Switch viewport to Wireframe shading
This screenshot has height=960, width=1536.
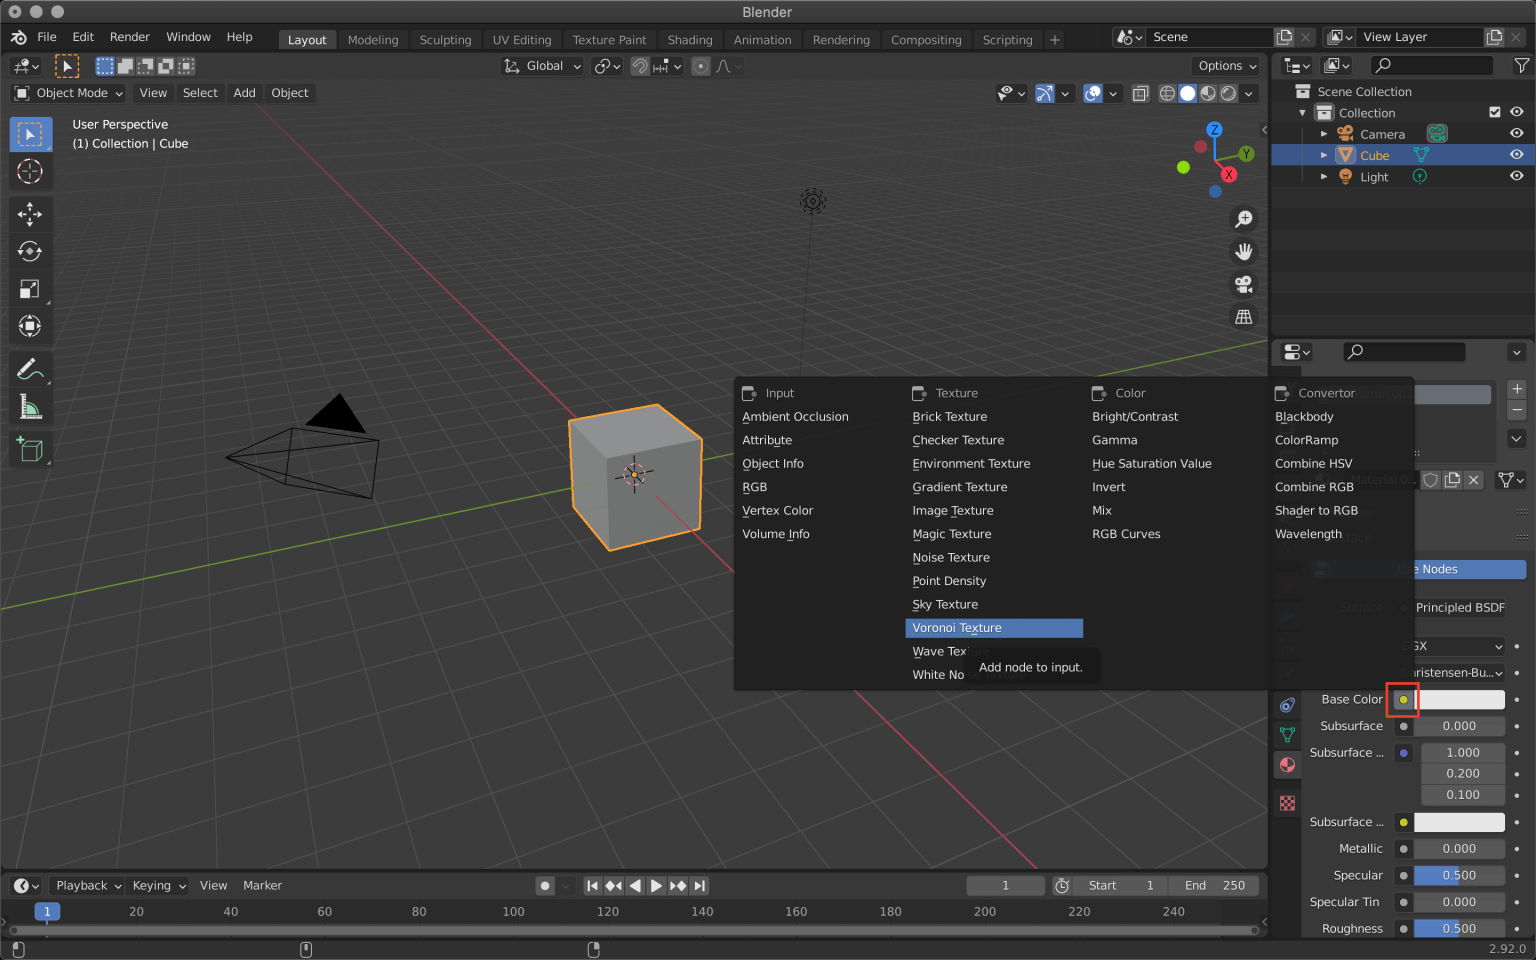1167,92
